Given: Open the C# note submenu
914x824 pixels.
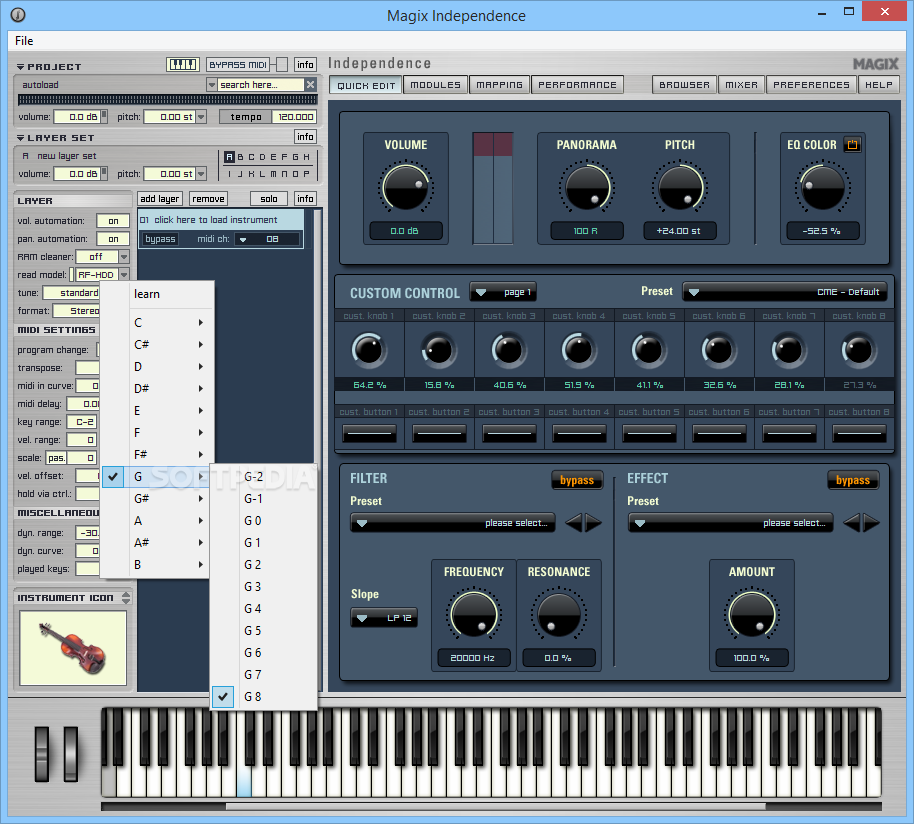Looking at the screenshot, I should 154,344.
